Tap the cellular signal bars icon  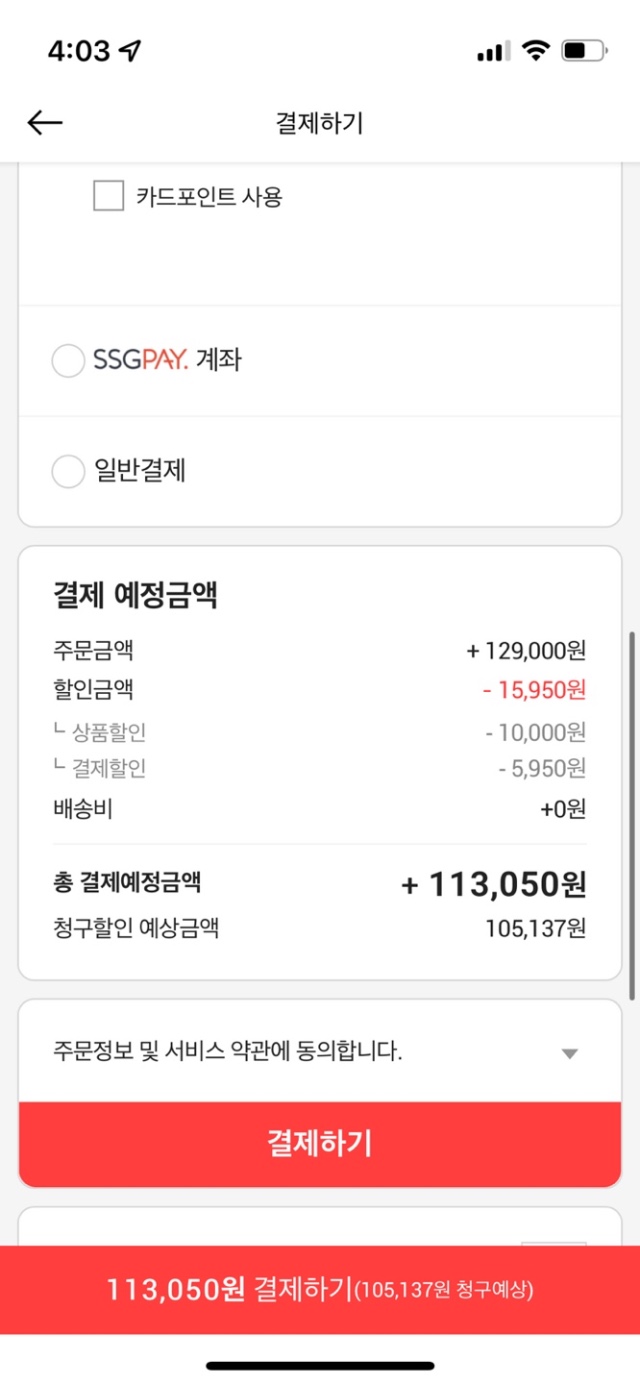[494, 51]
